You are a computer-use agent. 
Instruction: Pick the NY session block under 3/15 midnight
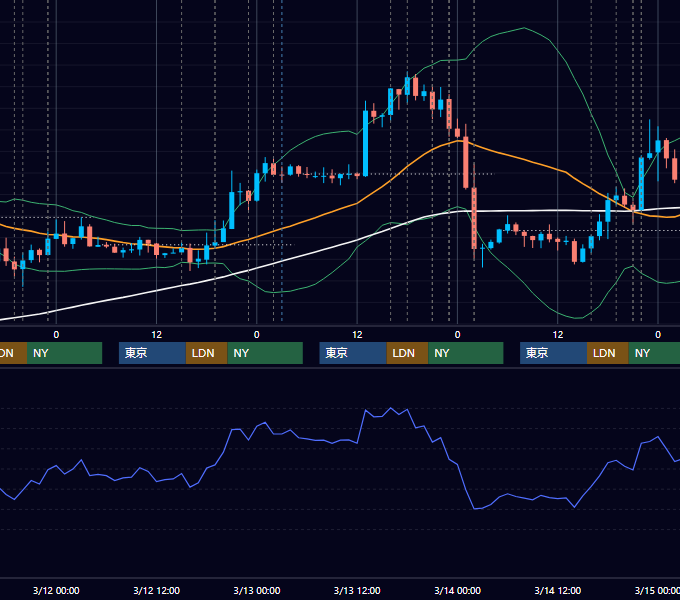click(x=654, y=353)
